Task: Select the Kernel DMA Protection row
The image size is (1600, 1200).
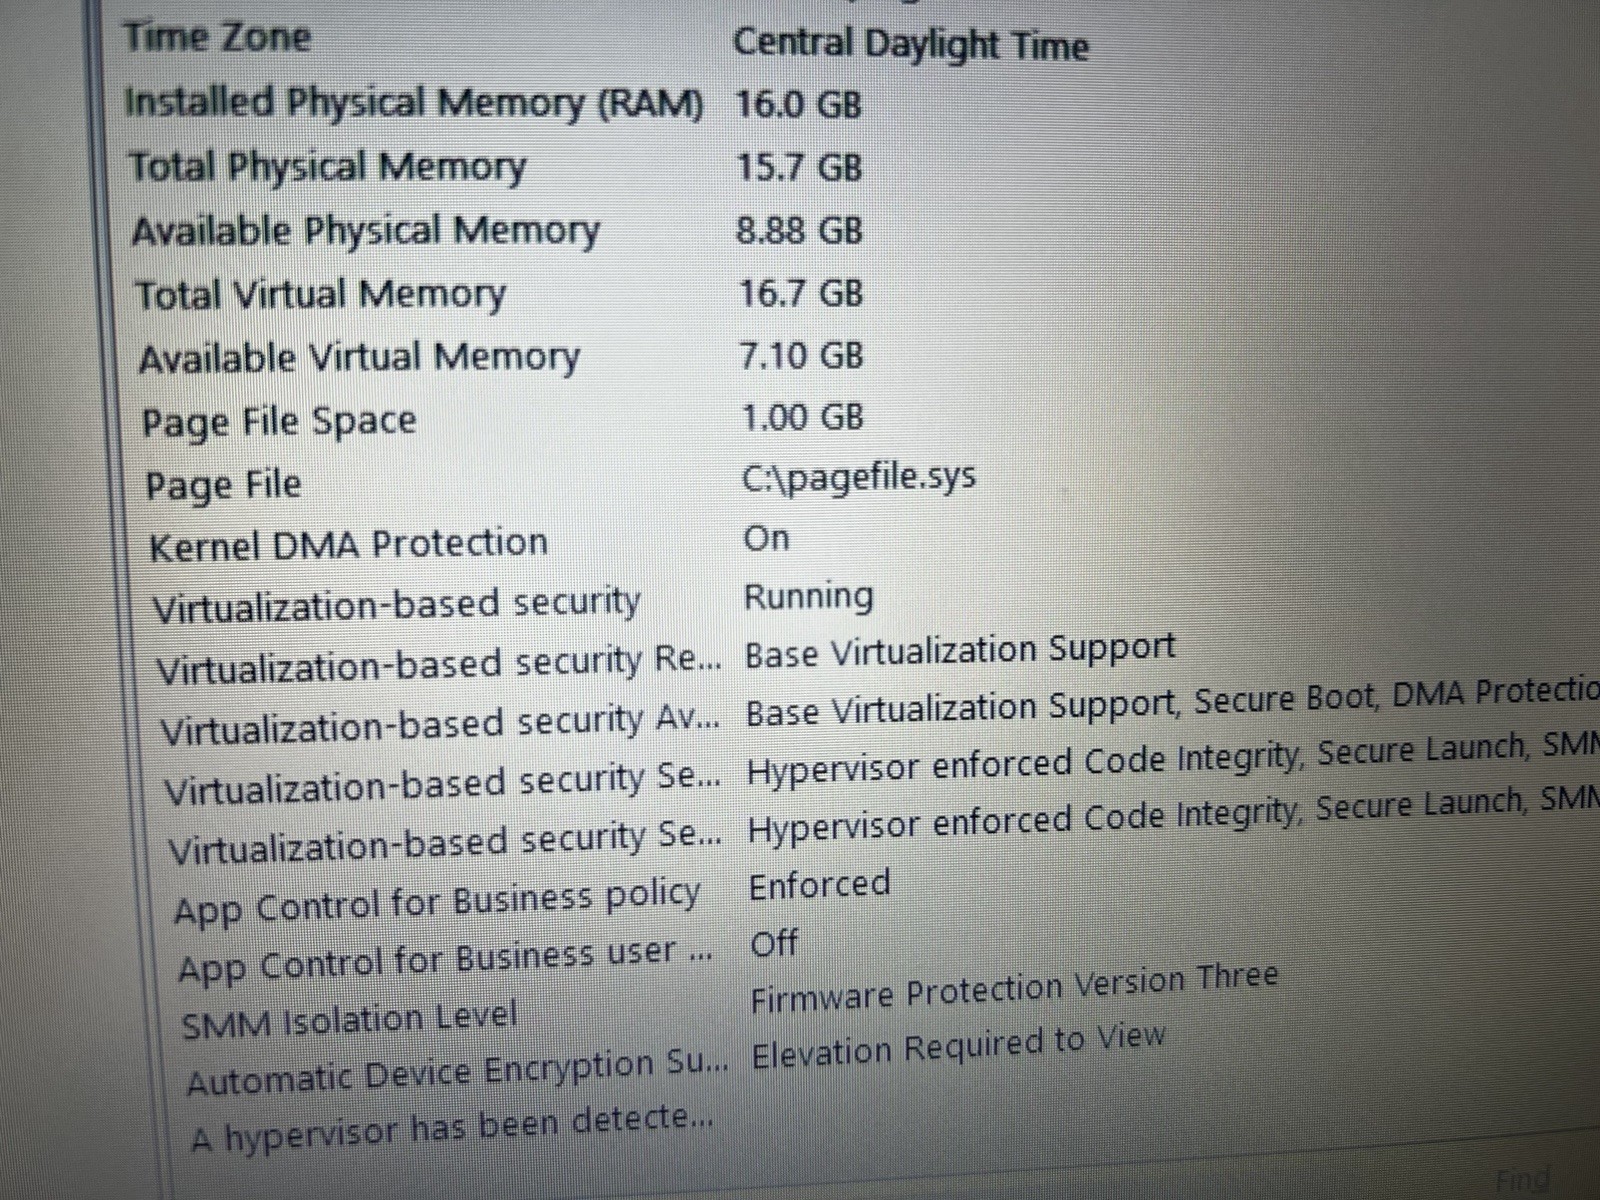Action: [x=469, y=543]
